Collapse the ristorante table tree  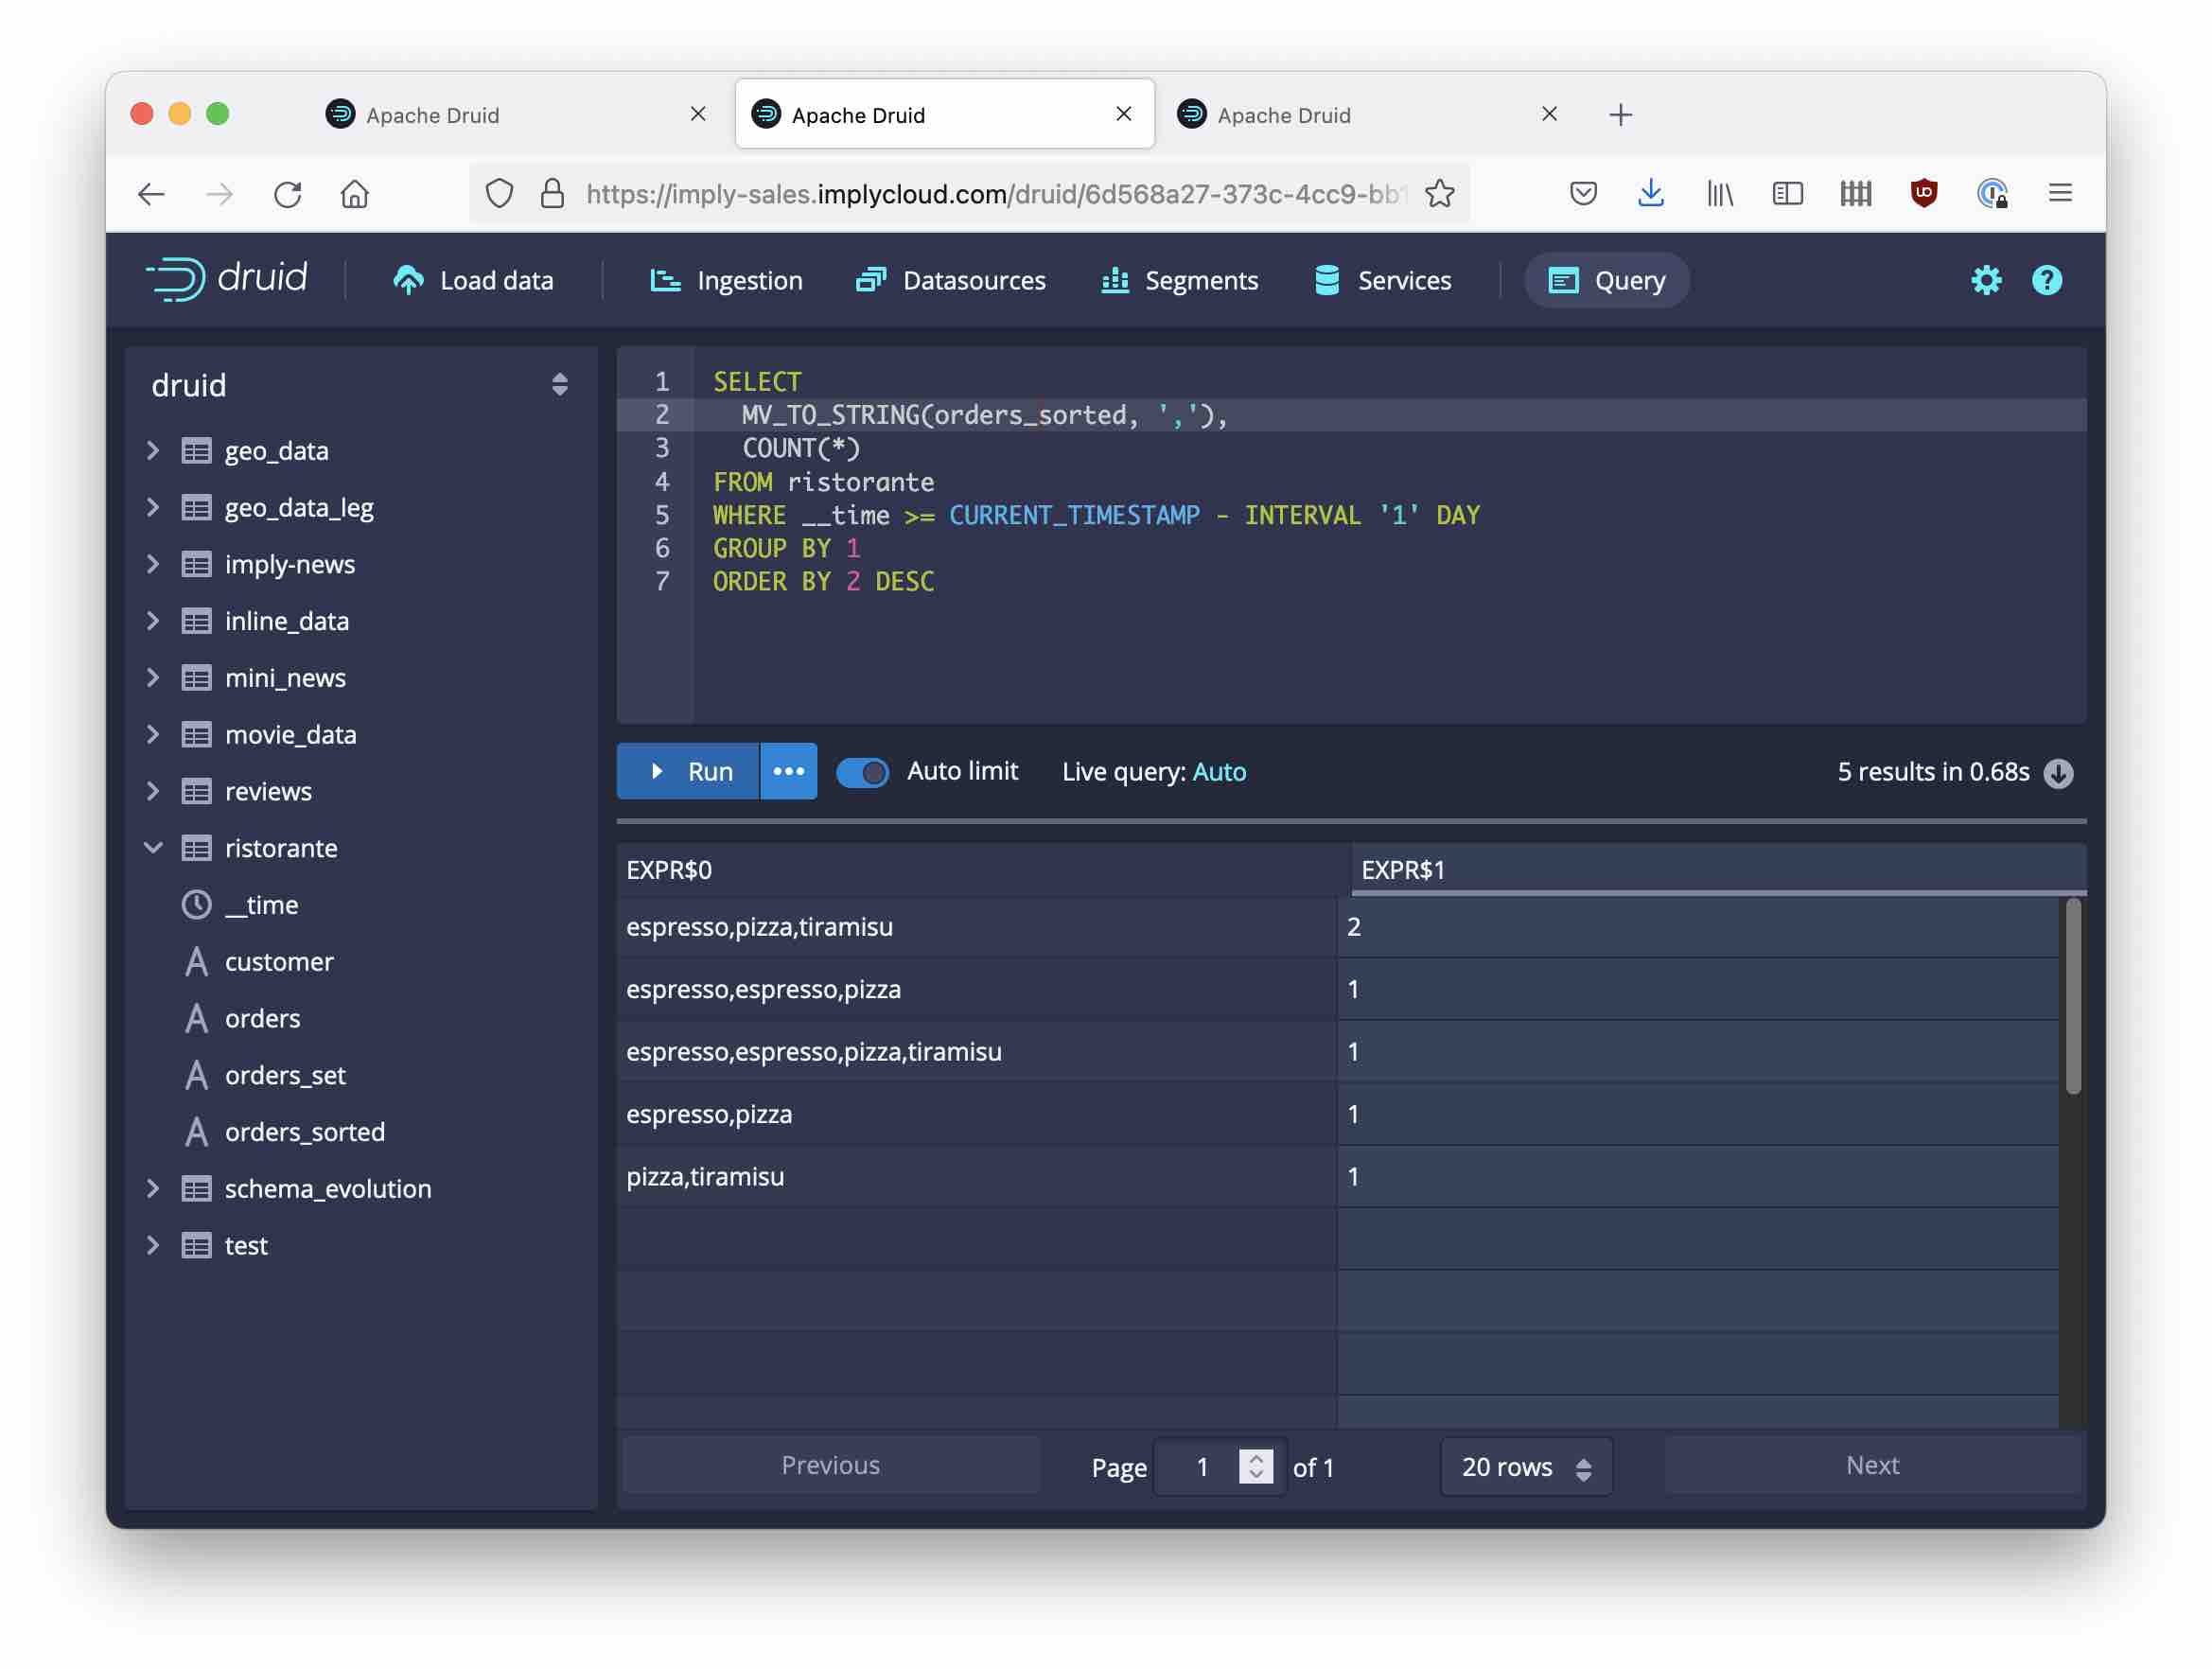coord(153,848)
